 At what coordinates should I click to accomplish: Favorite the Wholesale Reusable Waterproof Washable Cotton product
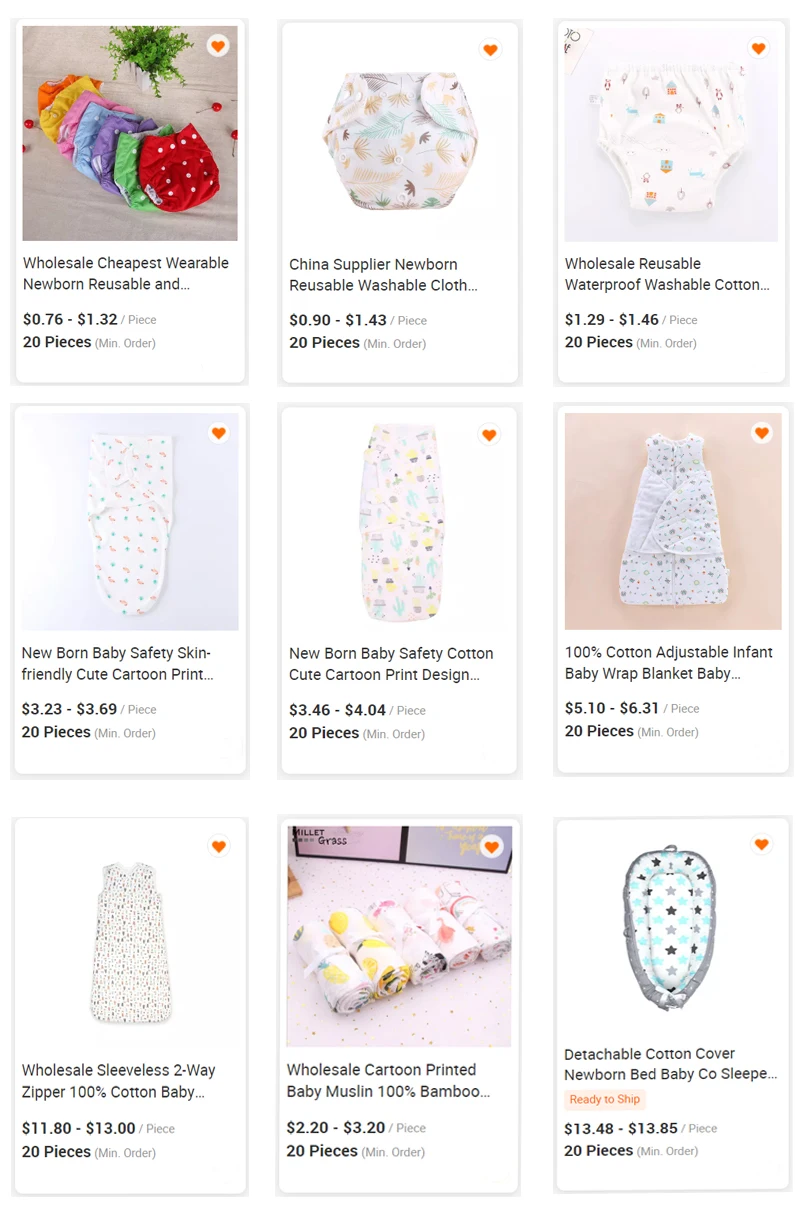pyautogui.click(x=758, y=46)
